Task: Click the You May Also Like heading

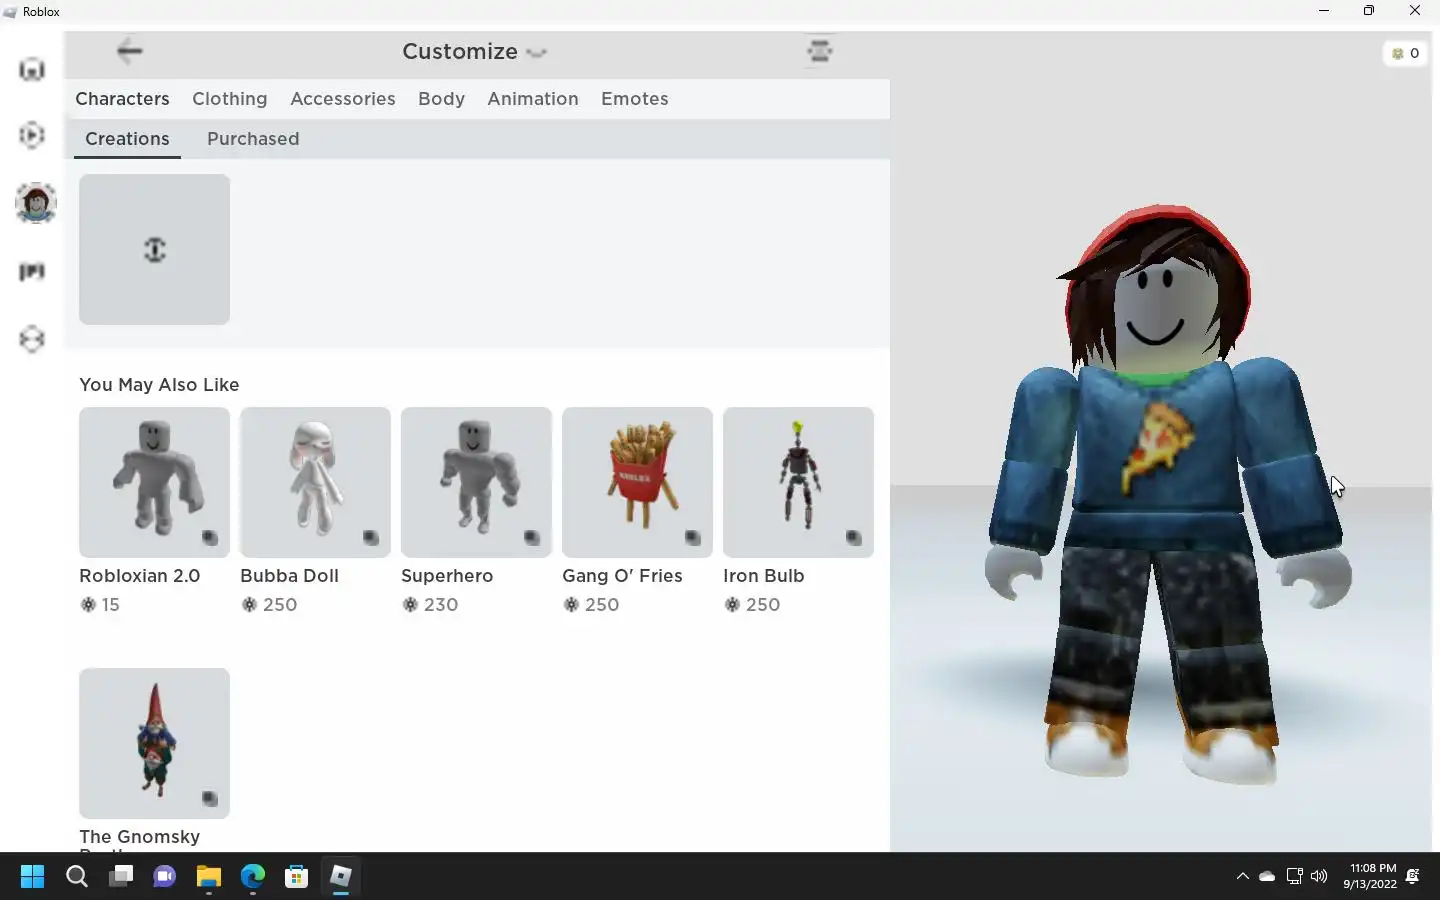Action: pos(159,385)
